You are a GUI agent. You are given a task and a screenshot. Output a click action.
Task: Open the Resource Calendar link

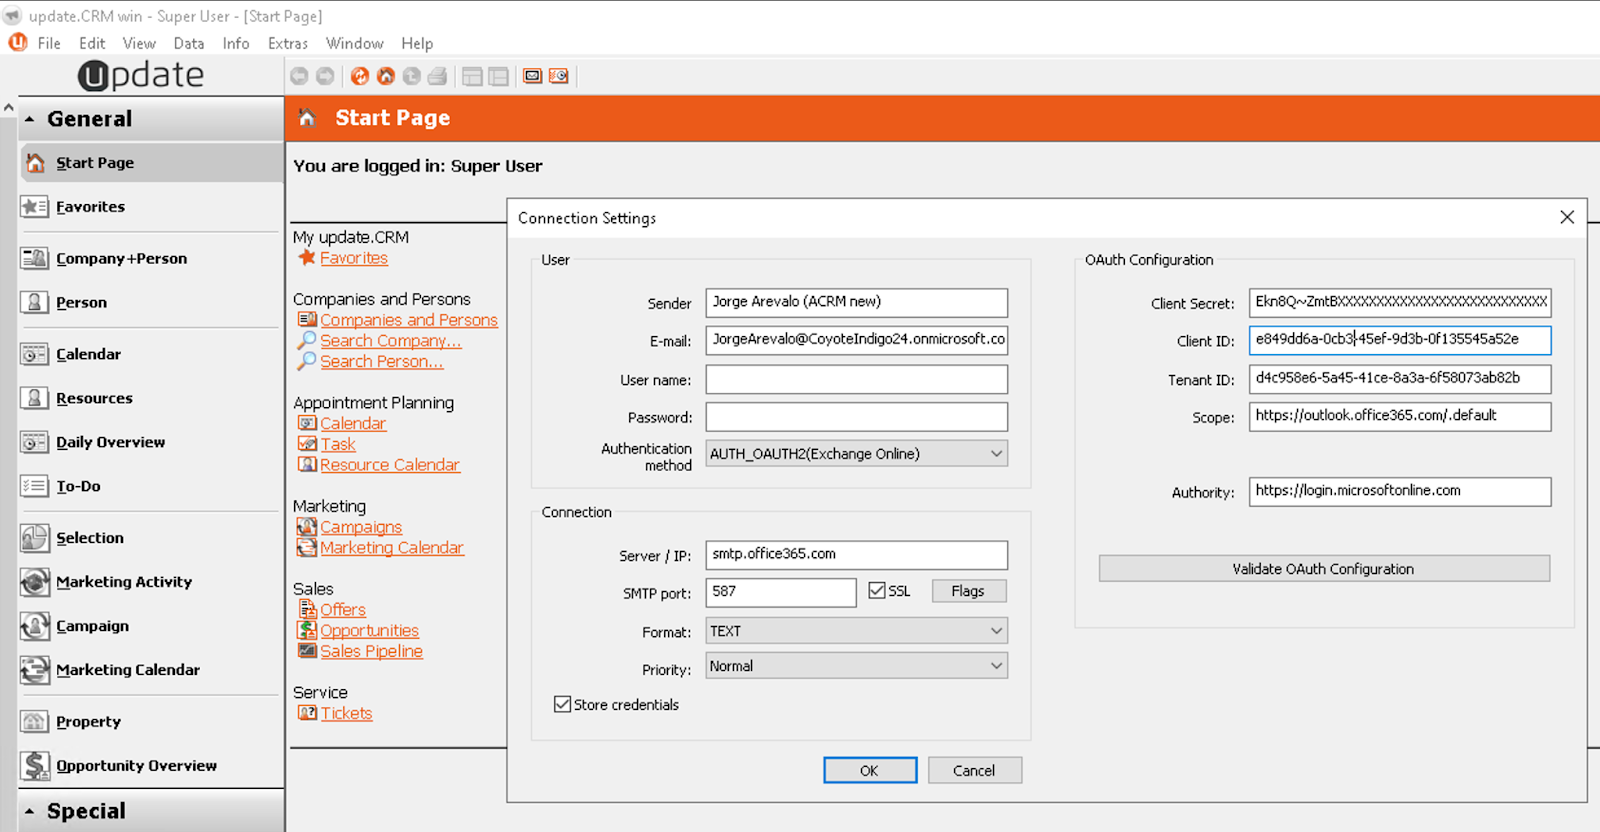tap(389, 465)
